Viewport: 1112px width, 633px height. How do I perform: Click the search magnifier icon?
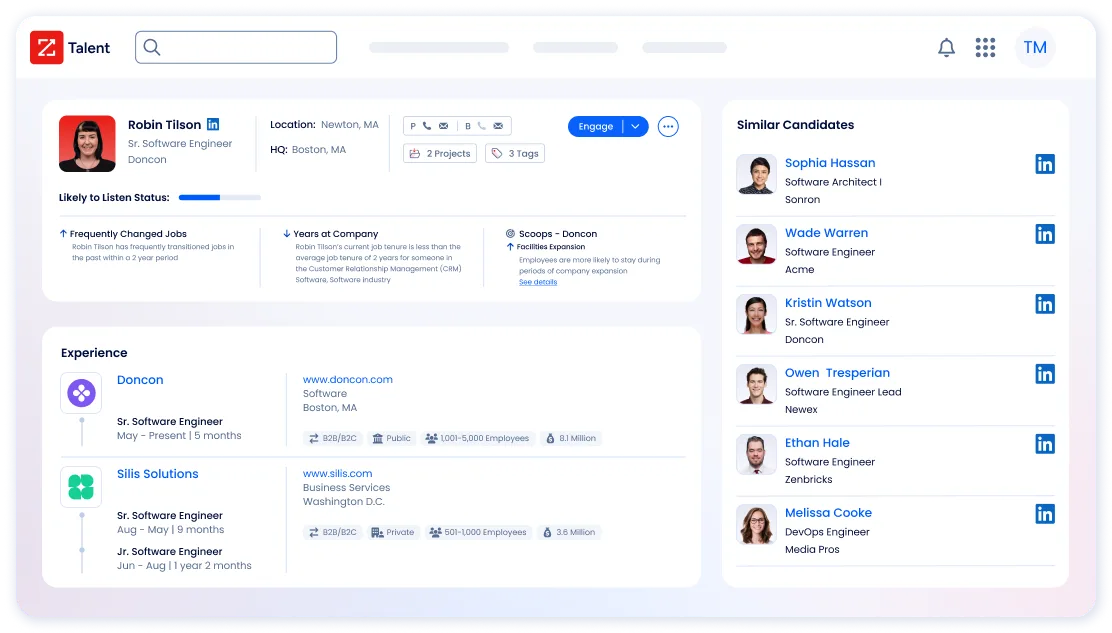(x=152, y=47)
